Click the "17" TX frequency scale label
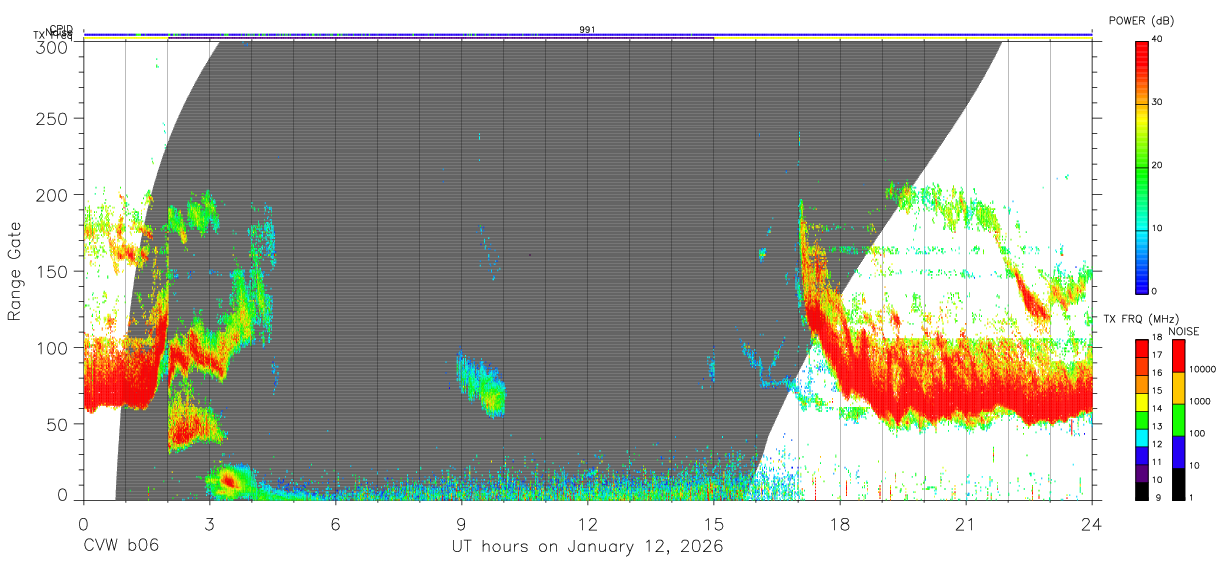 pyautogui.click(x=1157, y=355)
